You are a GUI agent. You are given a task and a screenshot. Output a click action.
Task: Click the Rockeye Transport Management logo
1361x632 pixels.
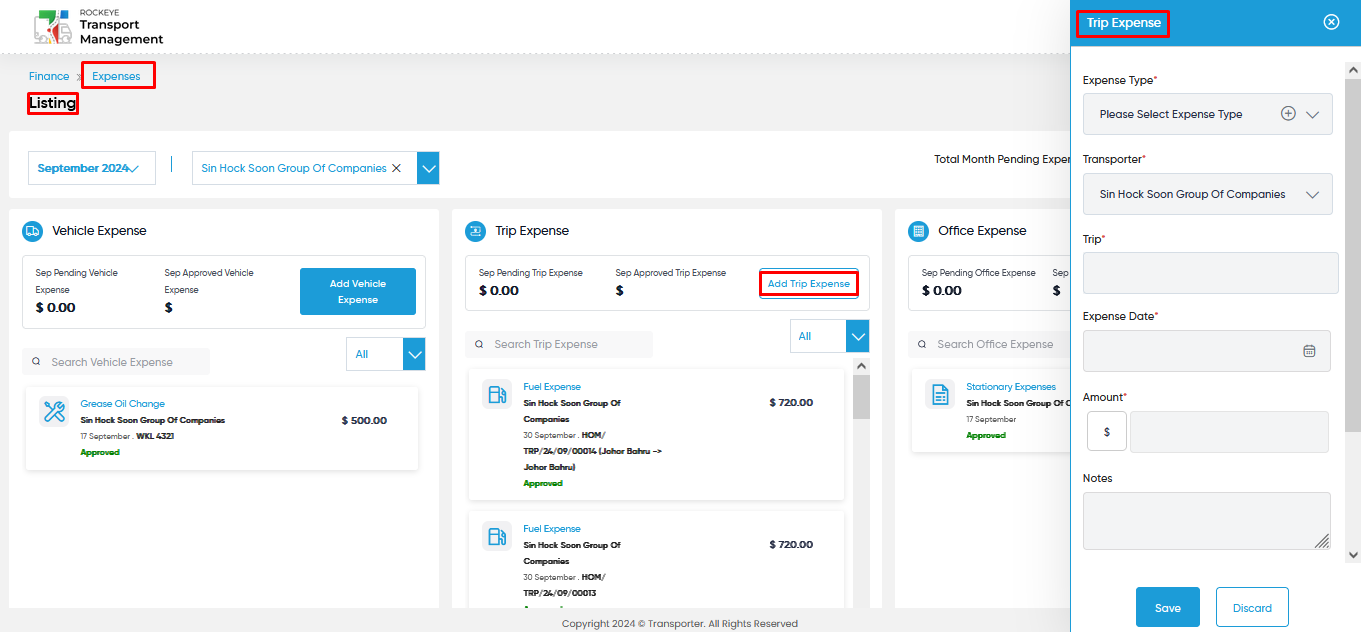click(98, 27)
